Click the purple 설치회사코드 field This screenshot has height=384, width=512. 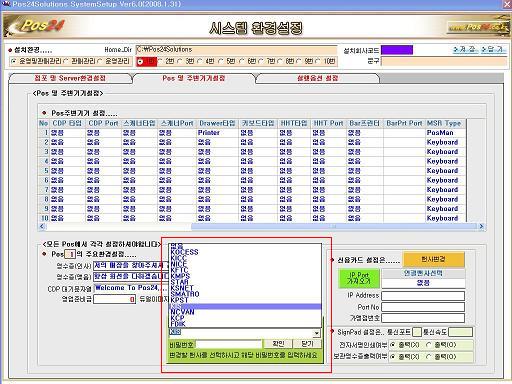coord(397,50)
